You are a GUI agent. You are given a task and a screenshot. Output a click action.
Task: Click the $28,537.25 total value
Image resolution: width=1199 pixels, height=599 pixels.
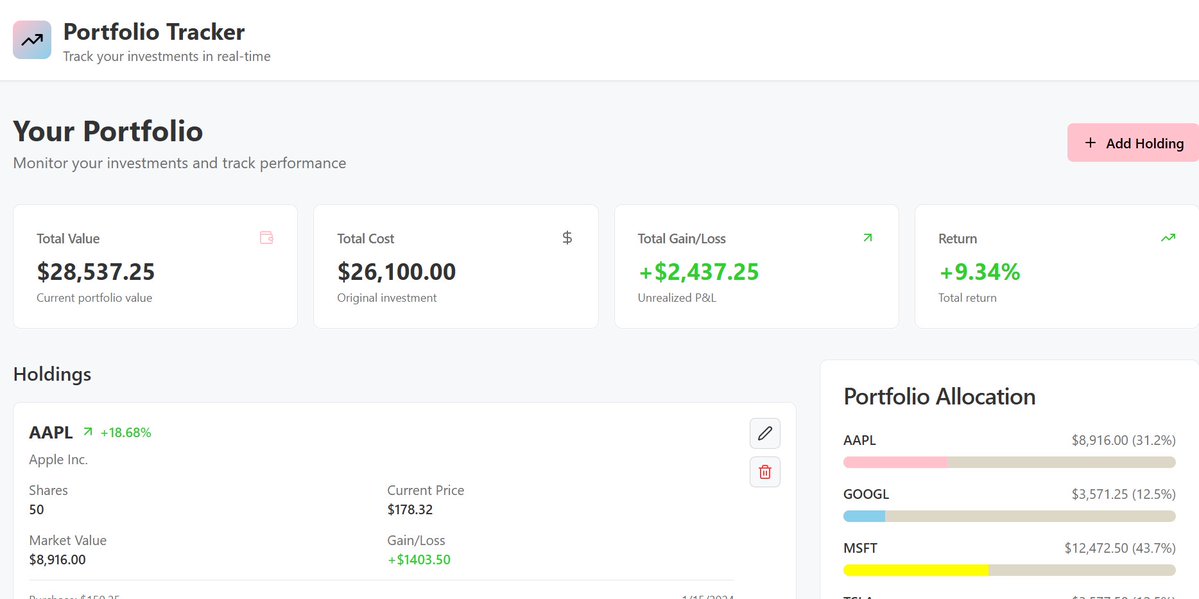click(x=96, y=272)
